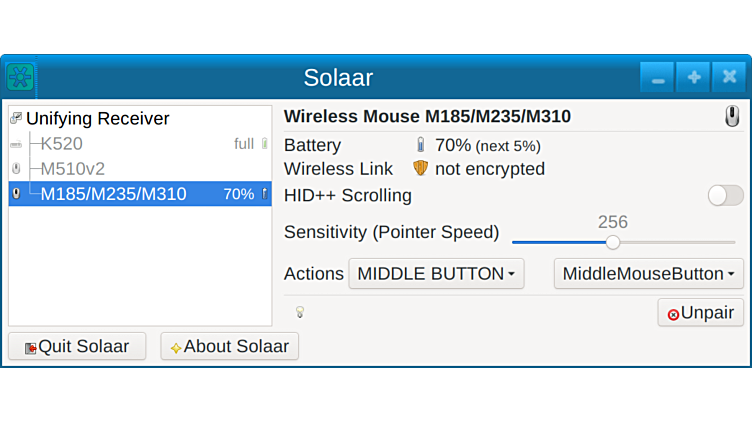This screenshot has height=423, width=752.
Task: Click the Sensitivity pointer speed slider
Action: coord(613,242)
